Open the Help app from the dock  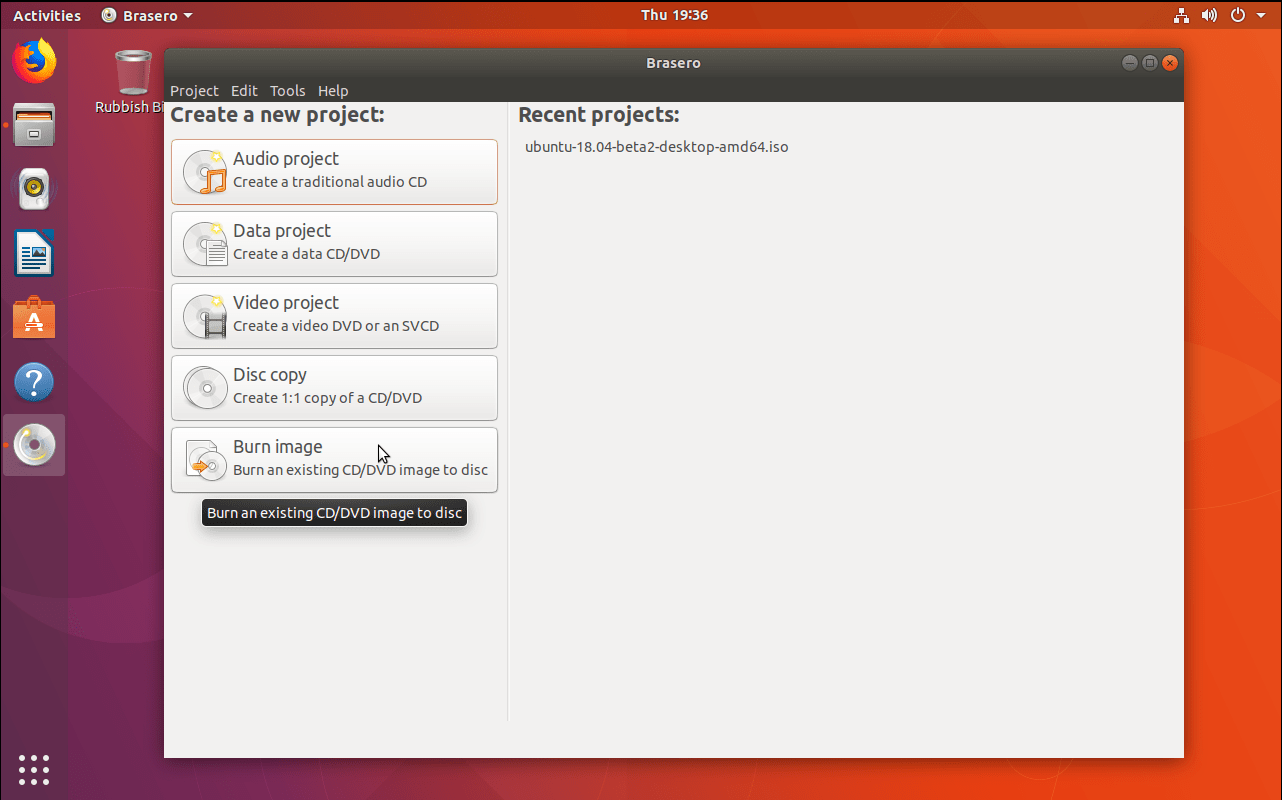pyautogui.click(x=34, y=381)
